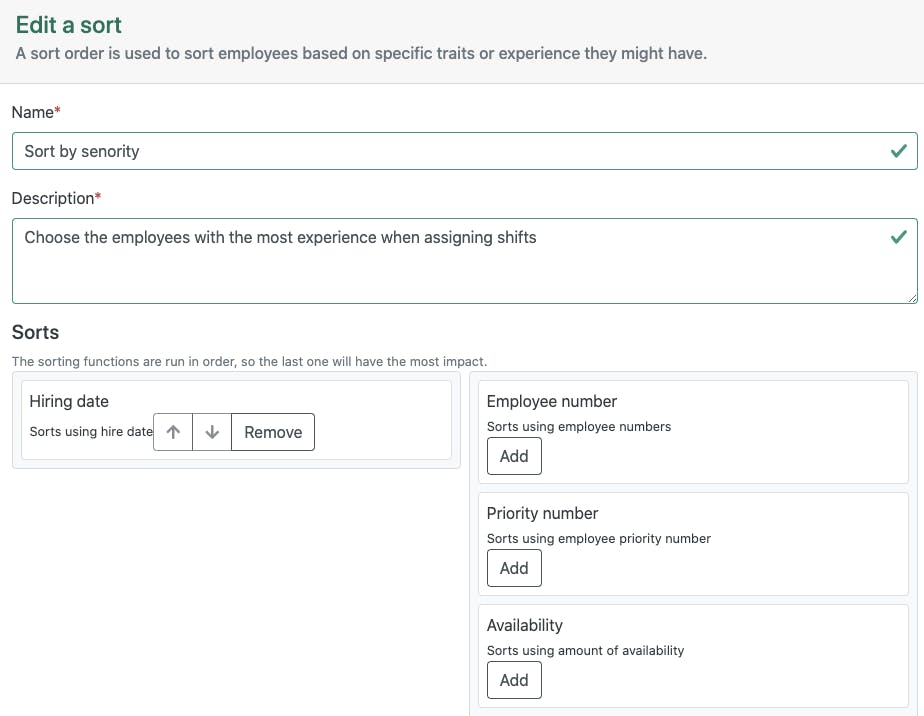Click the Availability card title
Image resolution: width=924 pixels, height=716 pixels.
tap(525, 625)
